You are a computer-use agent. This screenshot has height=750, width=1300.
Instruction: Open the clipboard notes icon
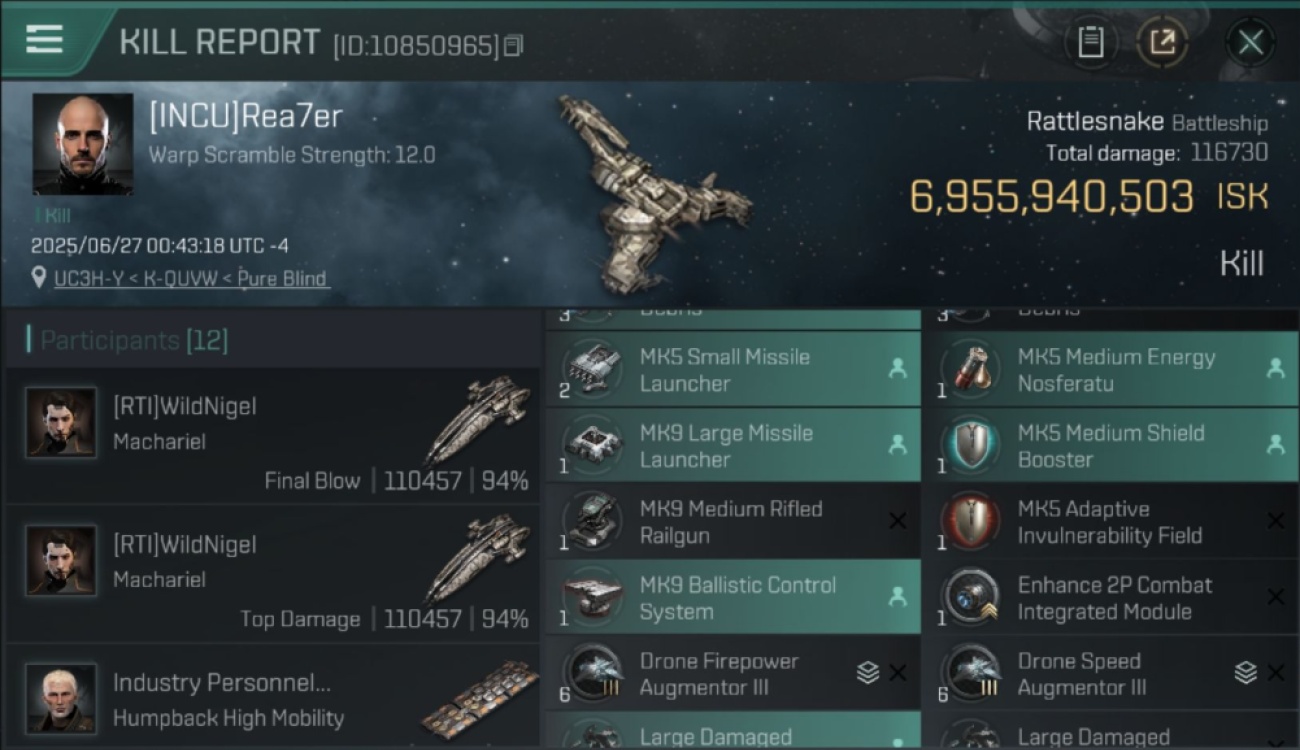1090,43
